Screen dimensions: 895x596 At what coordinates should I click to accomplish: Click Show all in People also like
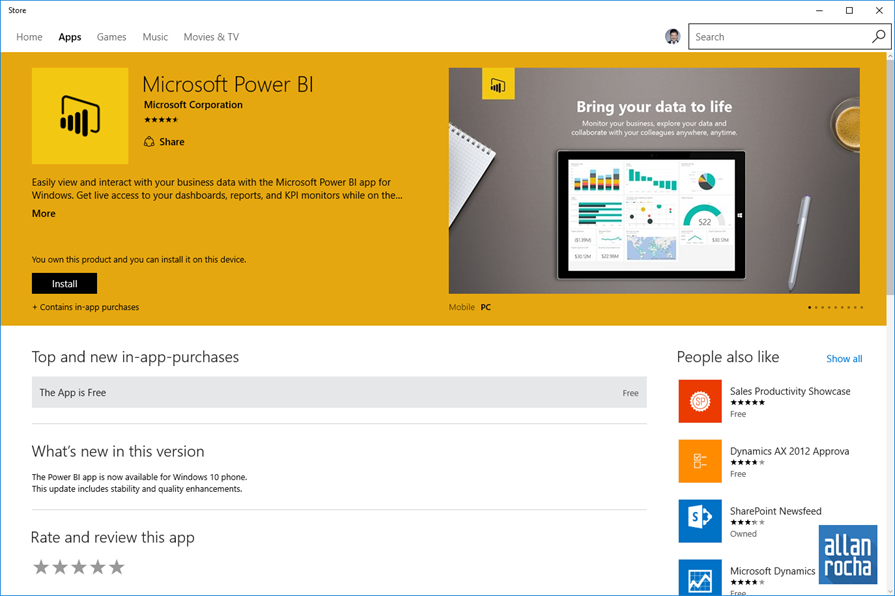click(x=844, y=359)
